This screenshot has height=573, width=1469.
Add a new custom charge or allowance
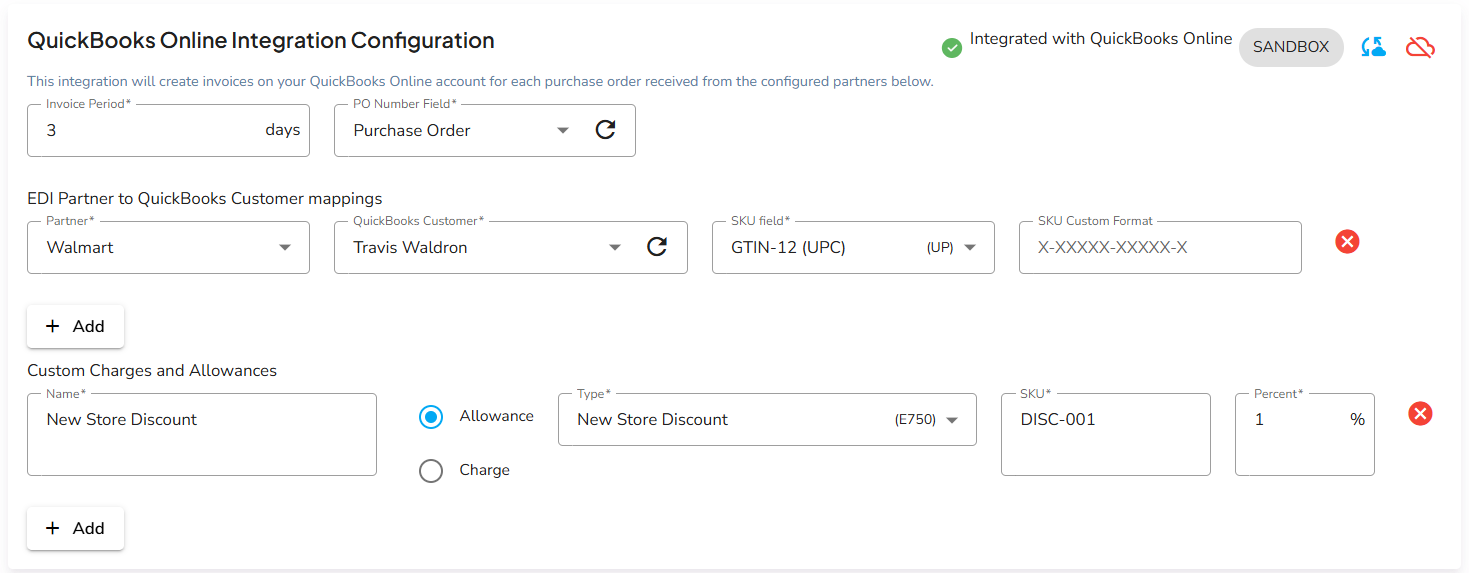click(75, 528)
